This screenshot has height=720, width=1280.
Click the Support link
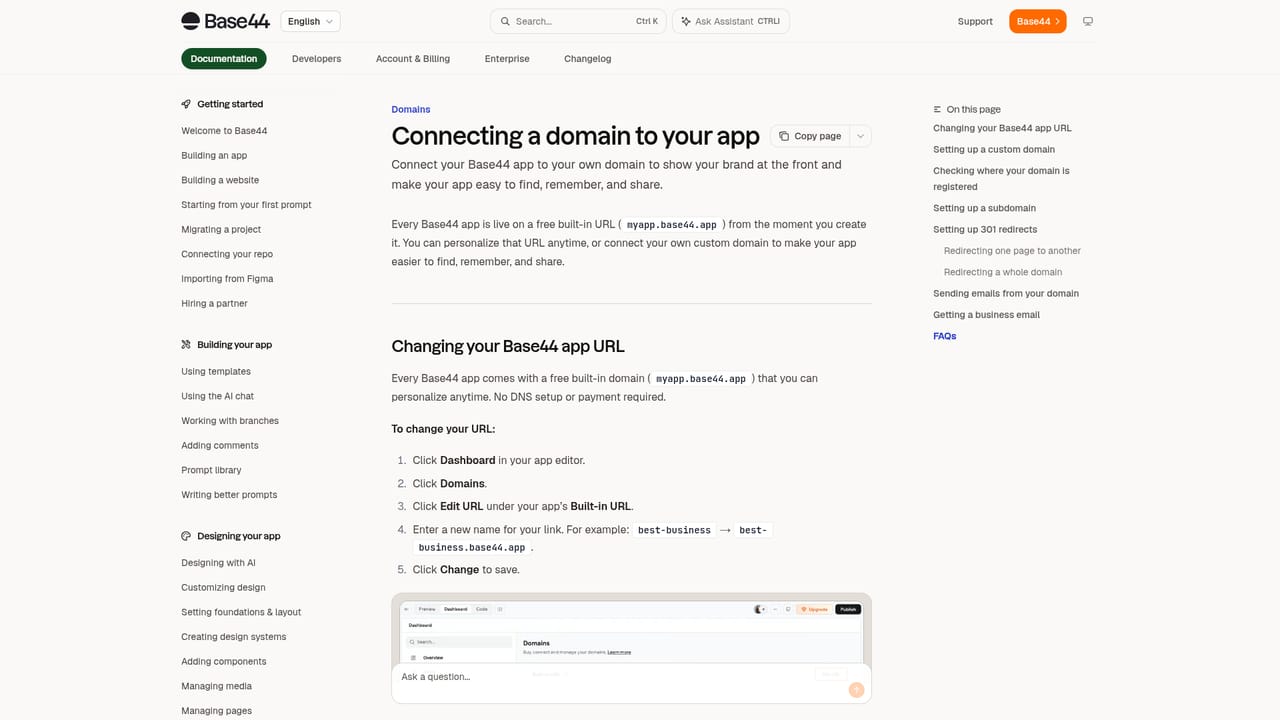975,21
